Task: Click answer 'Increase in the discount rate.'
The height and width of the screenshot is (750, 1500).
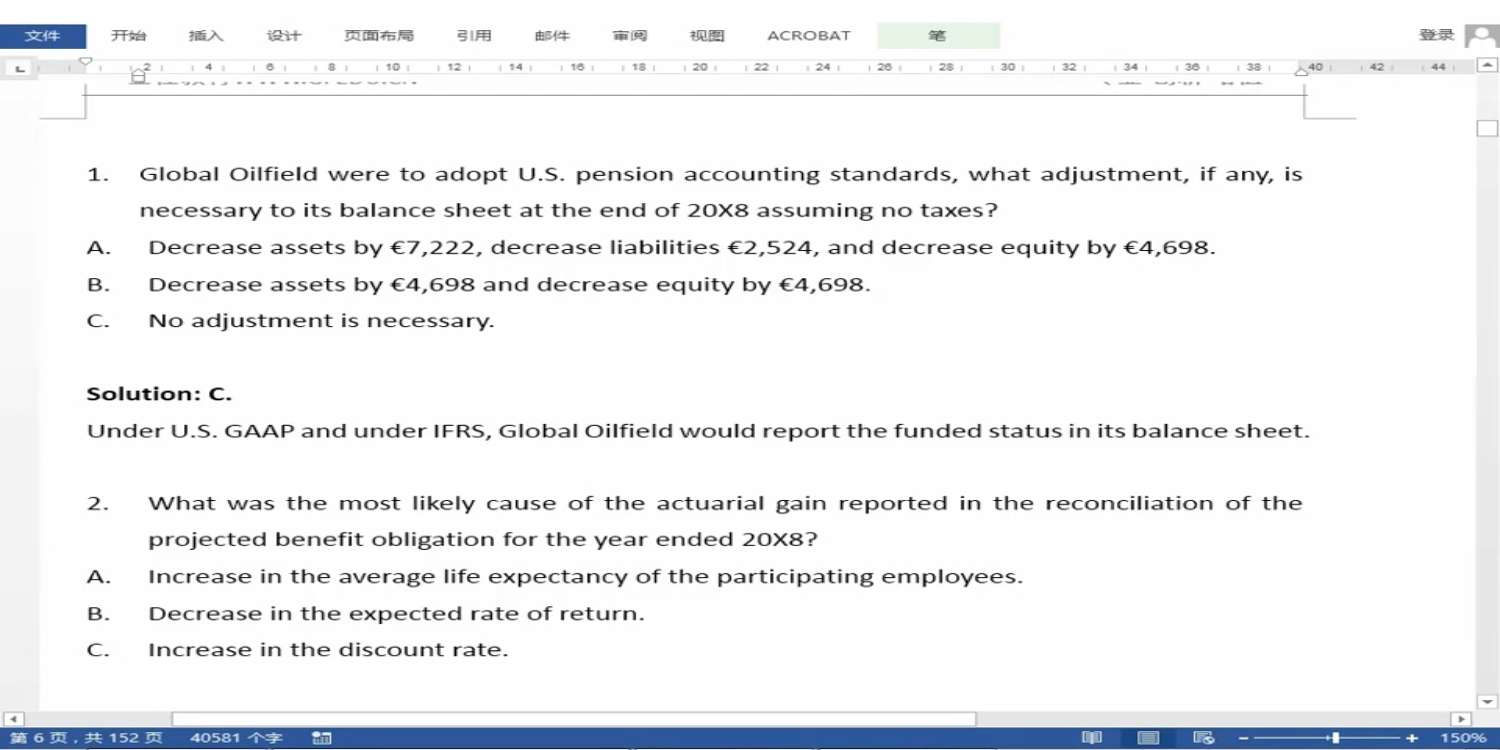Action: (x=328, y=650)
